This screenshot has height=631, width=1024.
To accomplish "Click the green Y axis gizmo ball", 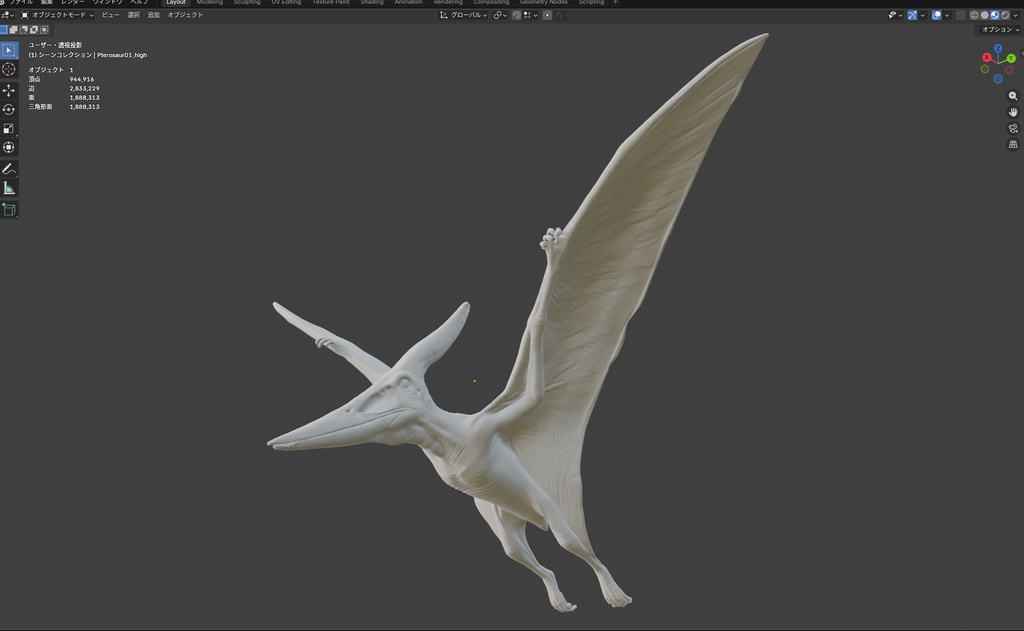I will 1011,58.
